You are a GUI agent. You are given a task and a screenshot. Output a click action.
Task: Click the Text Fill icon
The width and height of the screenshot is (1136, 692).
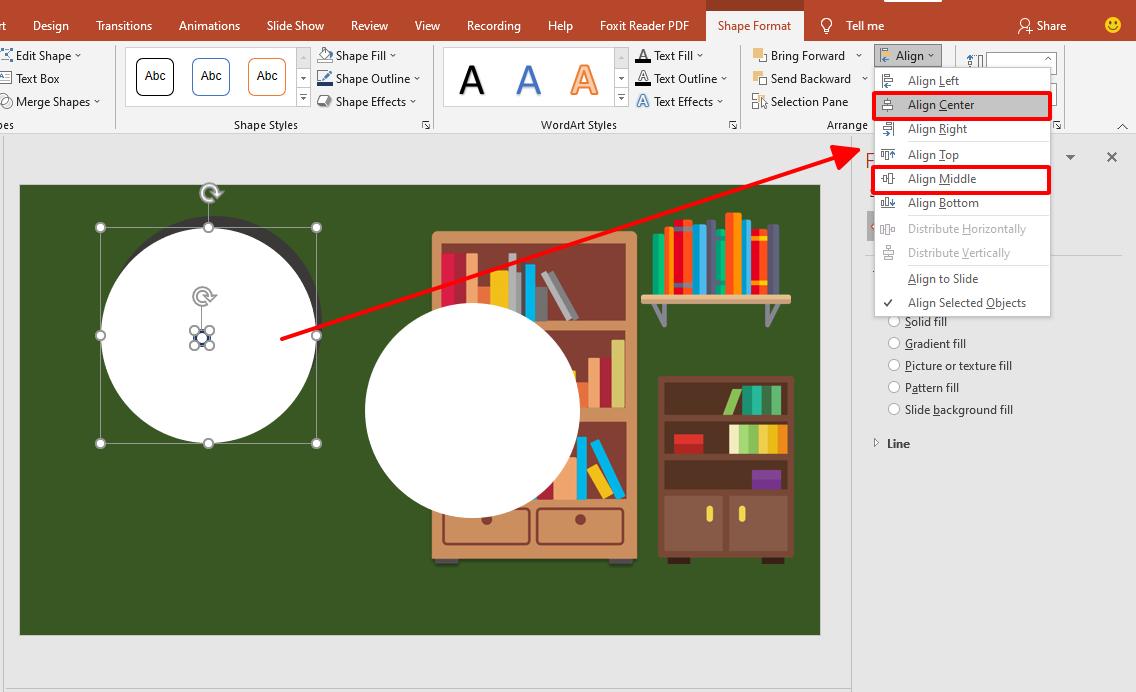644,55
